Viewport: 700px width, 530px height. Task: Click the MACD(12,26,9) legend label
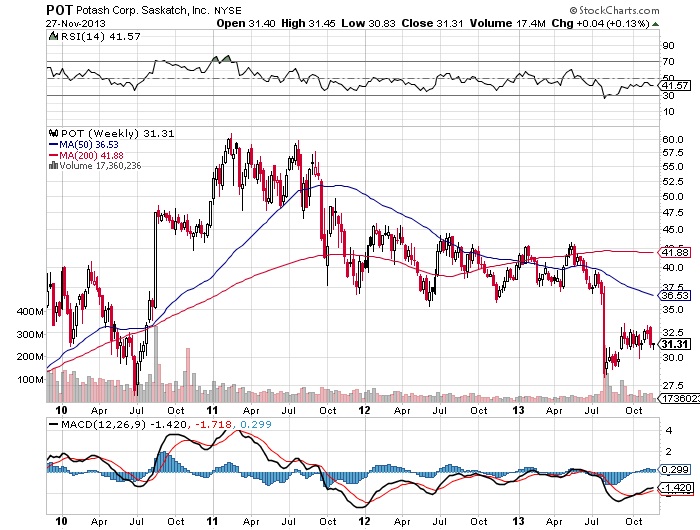pyautogui.click(x=103, y=424)
